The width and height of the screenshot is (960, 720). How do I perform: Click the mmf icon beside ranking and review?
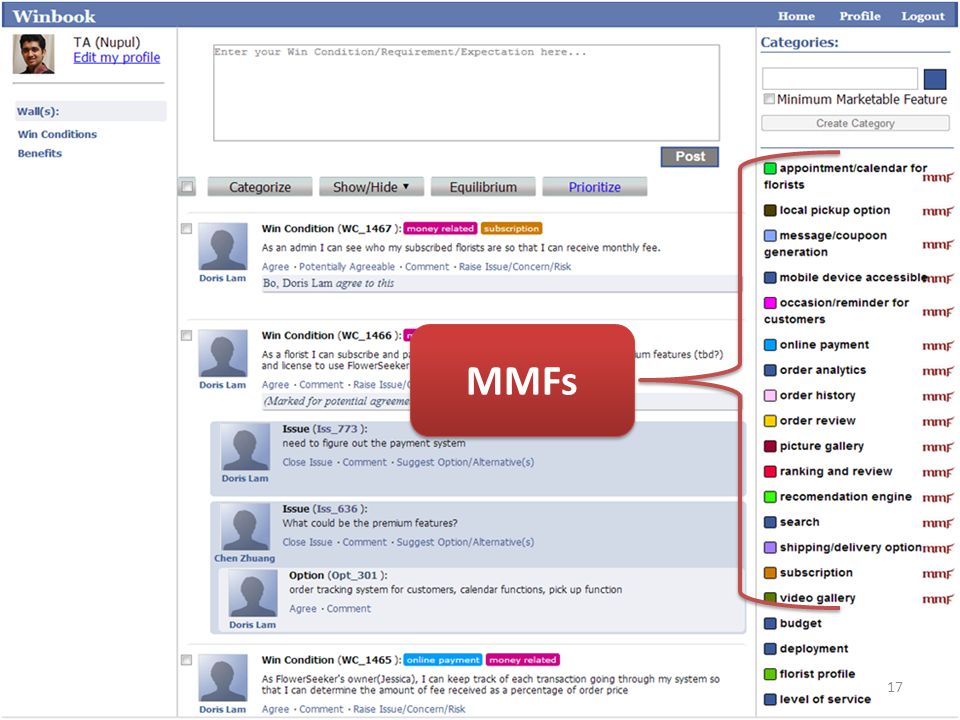point(938,472)
